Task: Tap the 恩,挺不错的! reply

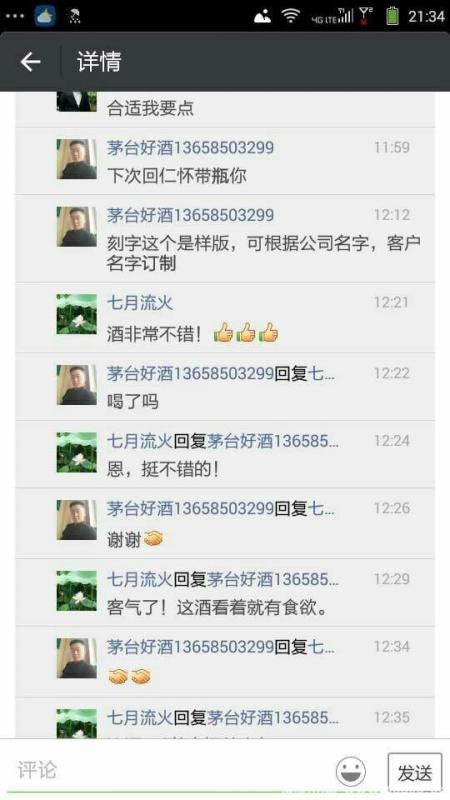Action: click(163, 469)
